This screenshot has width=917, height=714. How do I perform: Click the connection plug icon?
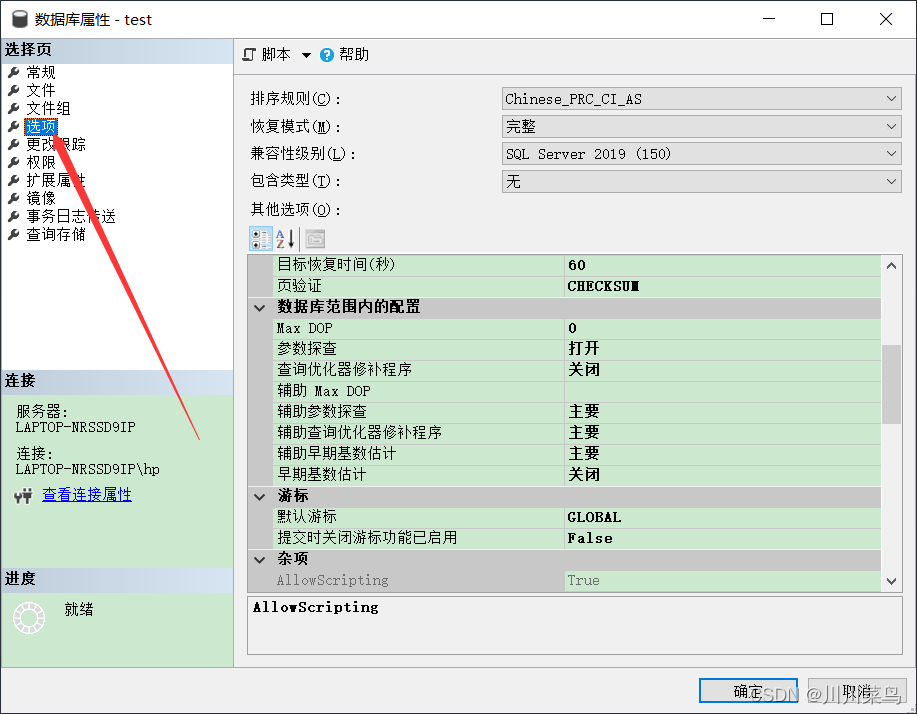click(x=23, y=496)
